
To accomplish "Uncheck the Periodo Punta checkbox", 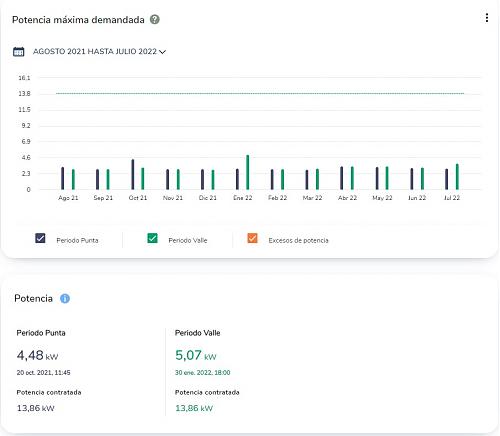I will tap(40, 238).
